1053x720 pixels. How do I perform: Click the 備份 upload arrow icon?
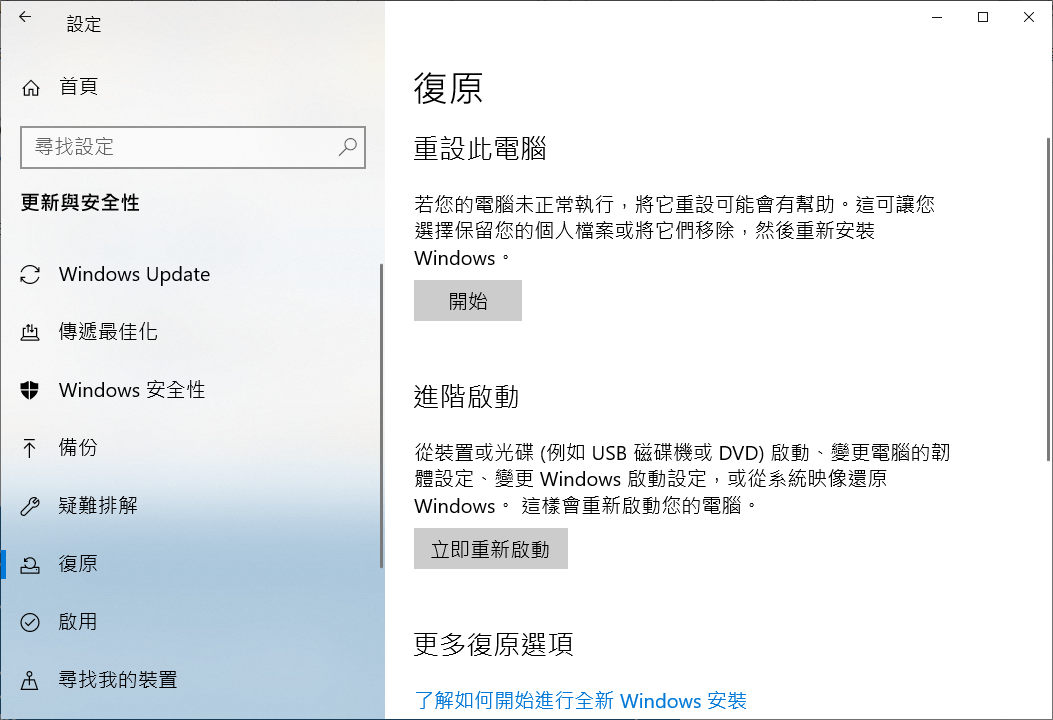tap(30, 448)
